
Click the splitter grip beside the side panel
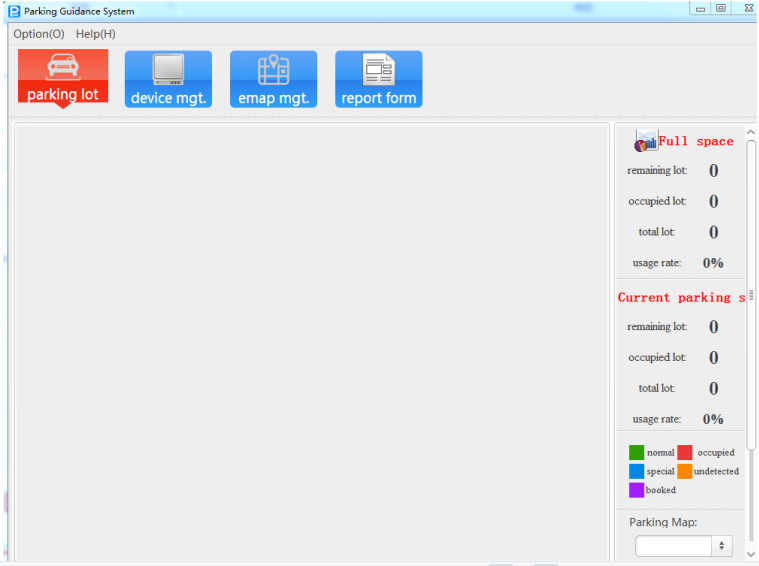pos(751,295)
